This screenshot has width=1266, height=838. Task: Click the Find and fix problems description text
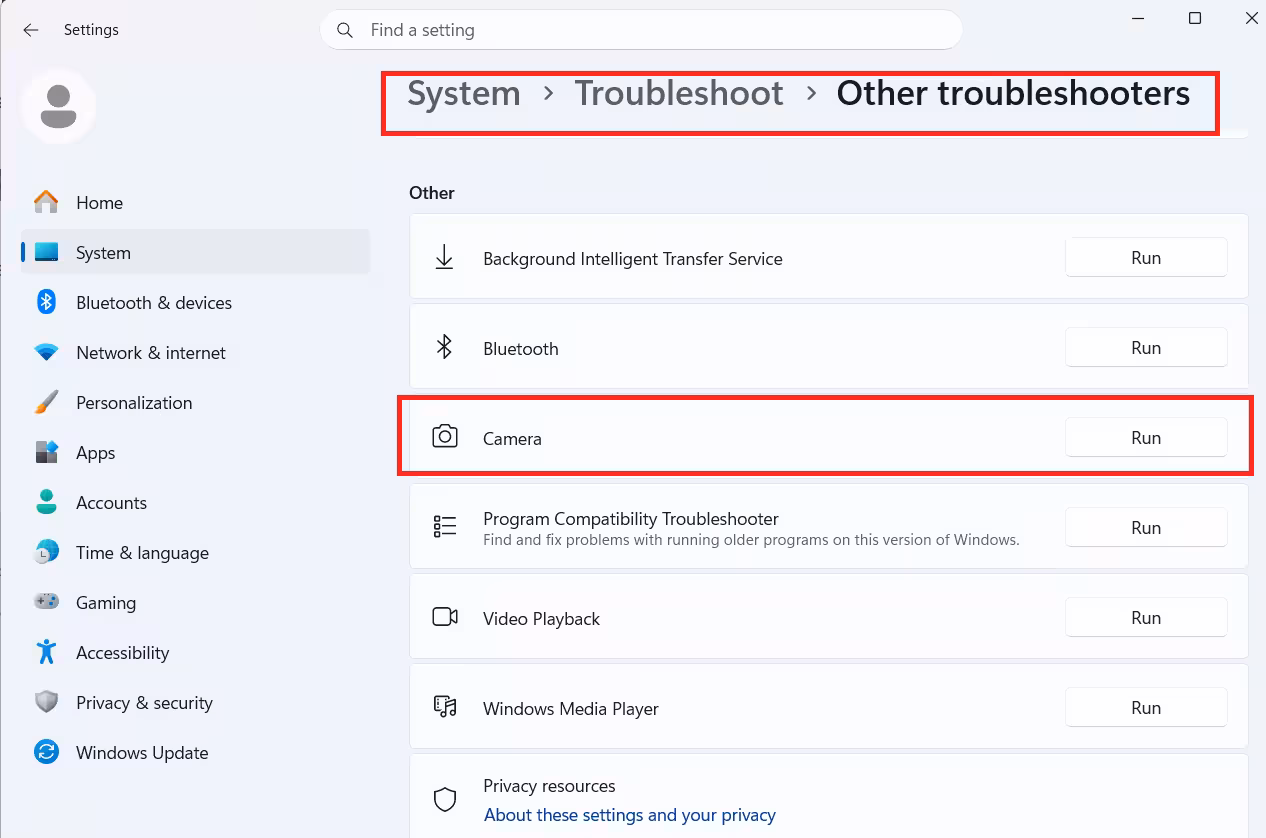click(x=751, y=540)
